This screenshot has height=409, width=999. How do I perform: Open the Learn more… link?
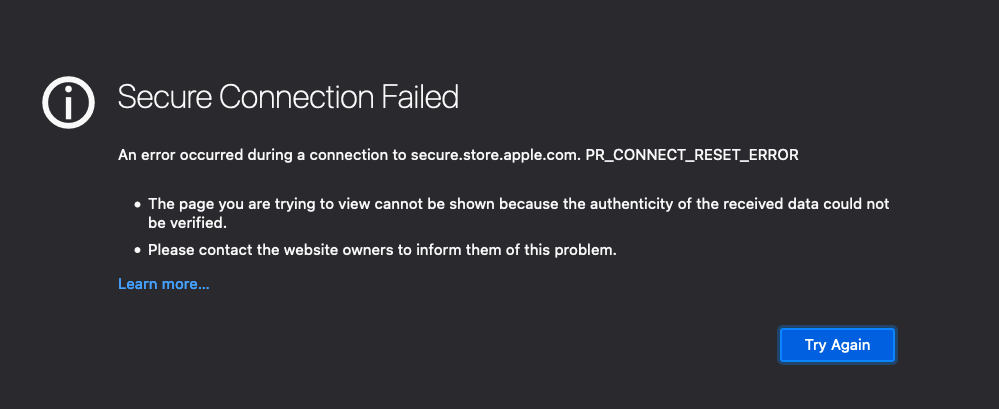164,284
